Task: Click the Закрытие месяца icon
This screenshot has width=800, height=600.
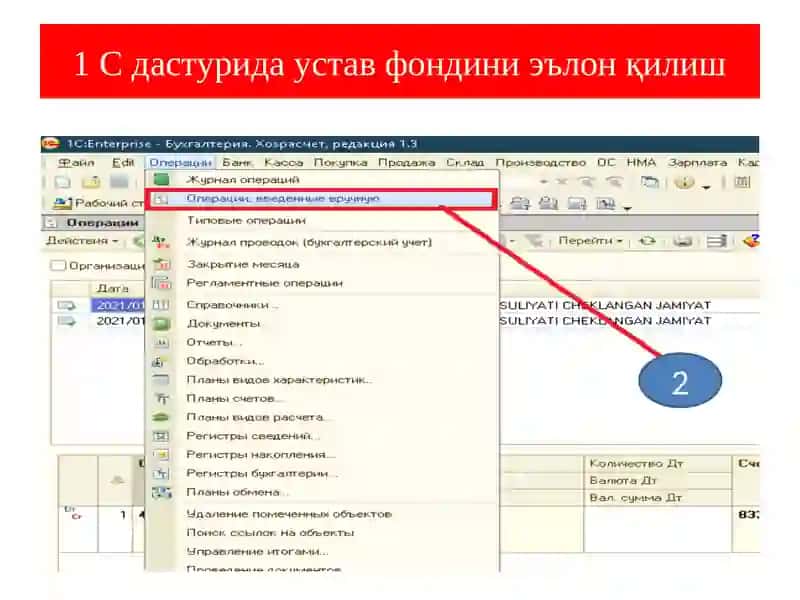Action: tap(161, 264)
